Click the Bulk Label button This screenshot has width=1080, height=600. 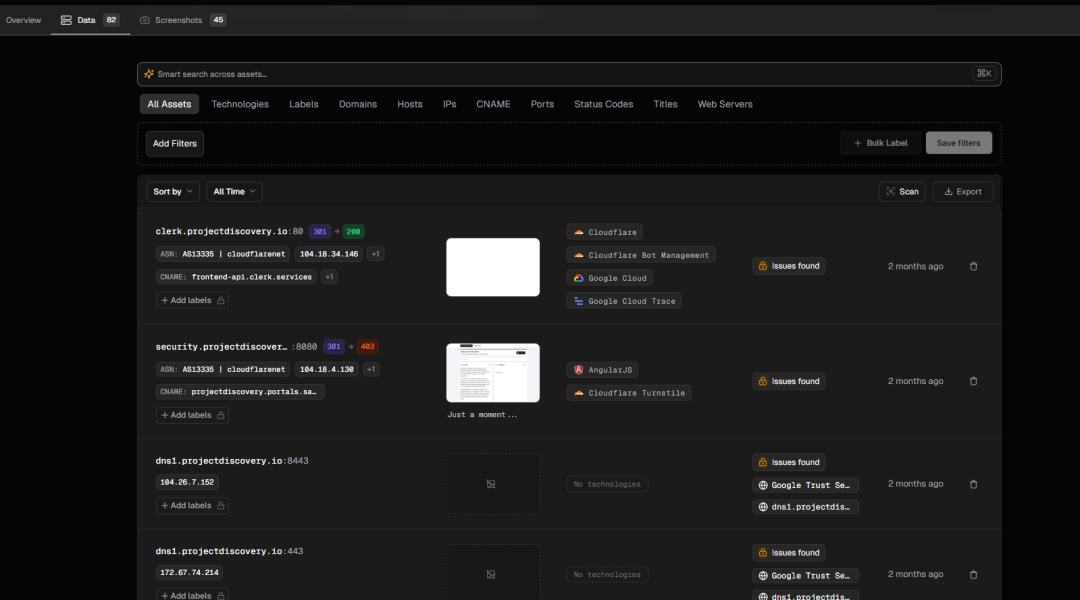[x=880, y=143]
